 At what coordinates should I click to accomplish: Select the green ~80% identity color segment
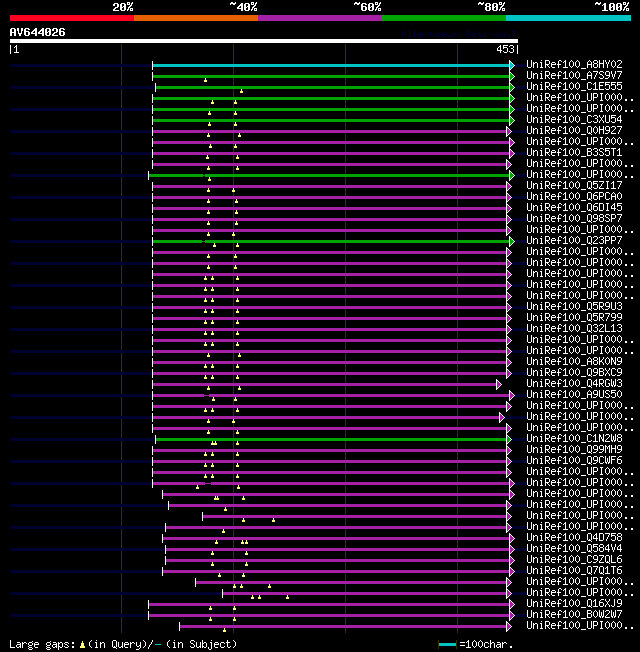coord(444,18)
